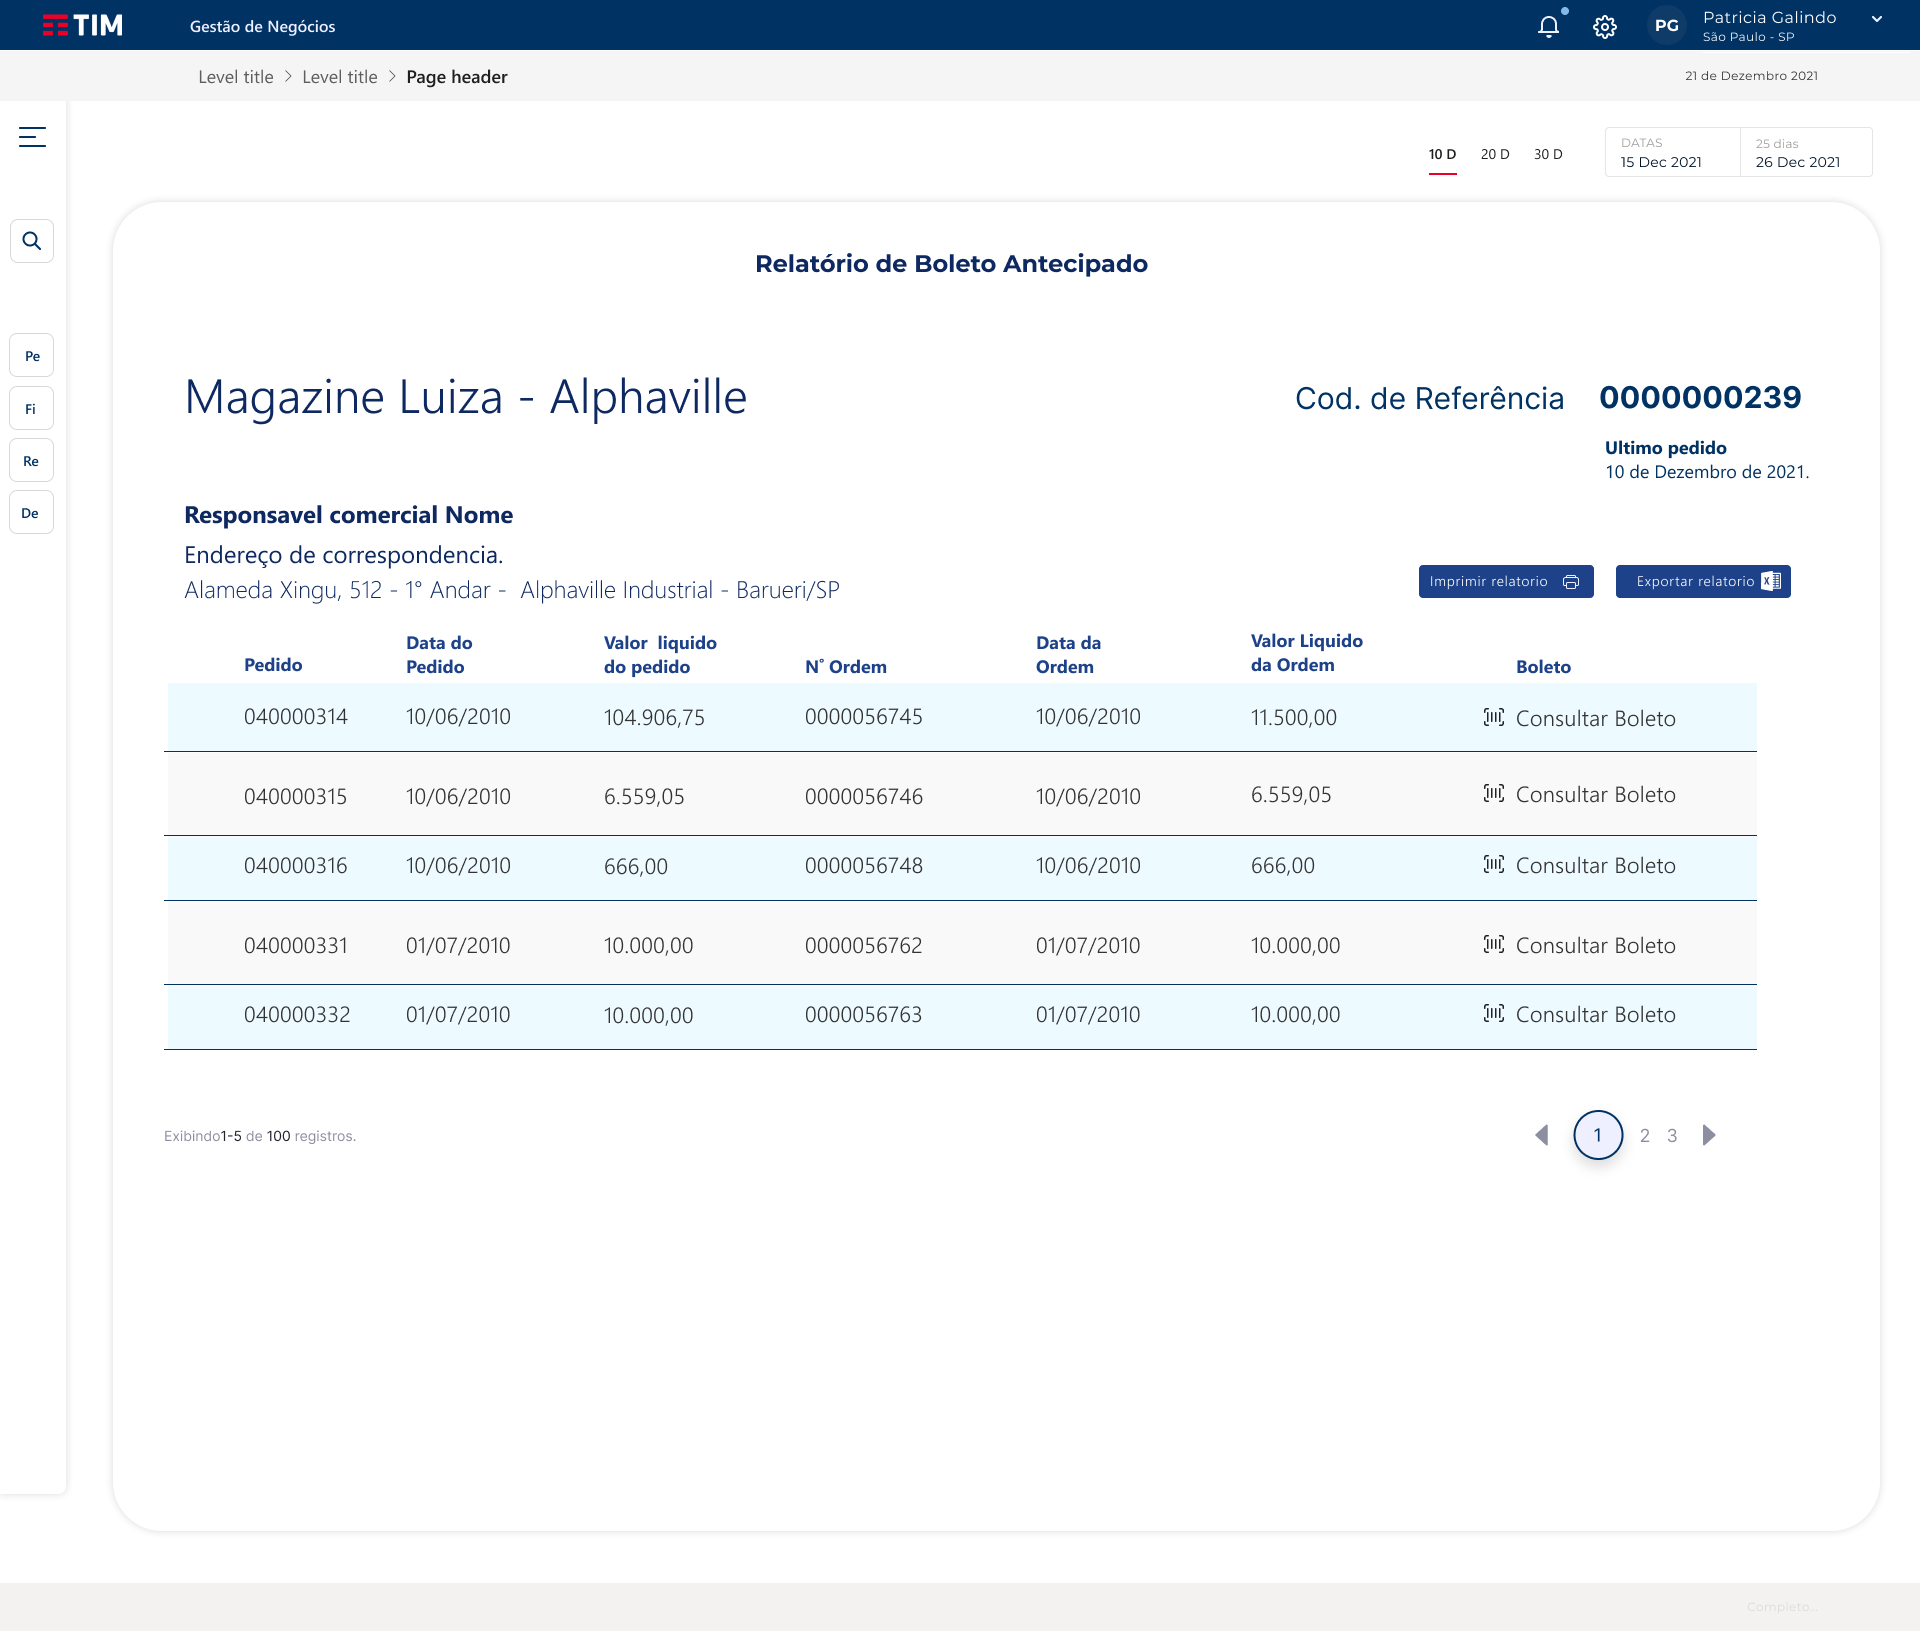The image size is (1920, 1631).
Task: Click barcode icon in row 040000332
Action: point(1494,1013)
